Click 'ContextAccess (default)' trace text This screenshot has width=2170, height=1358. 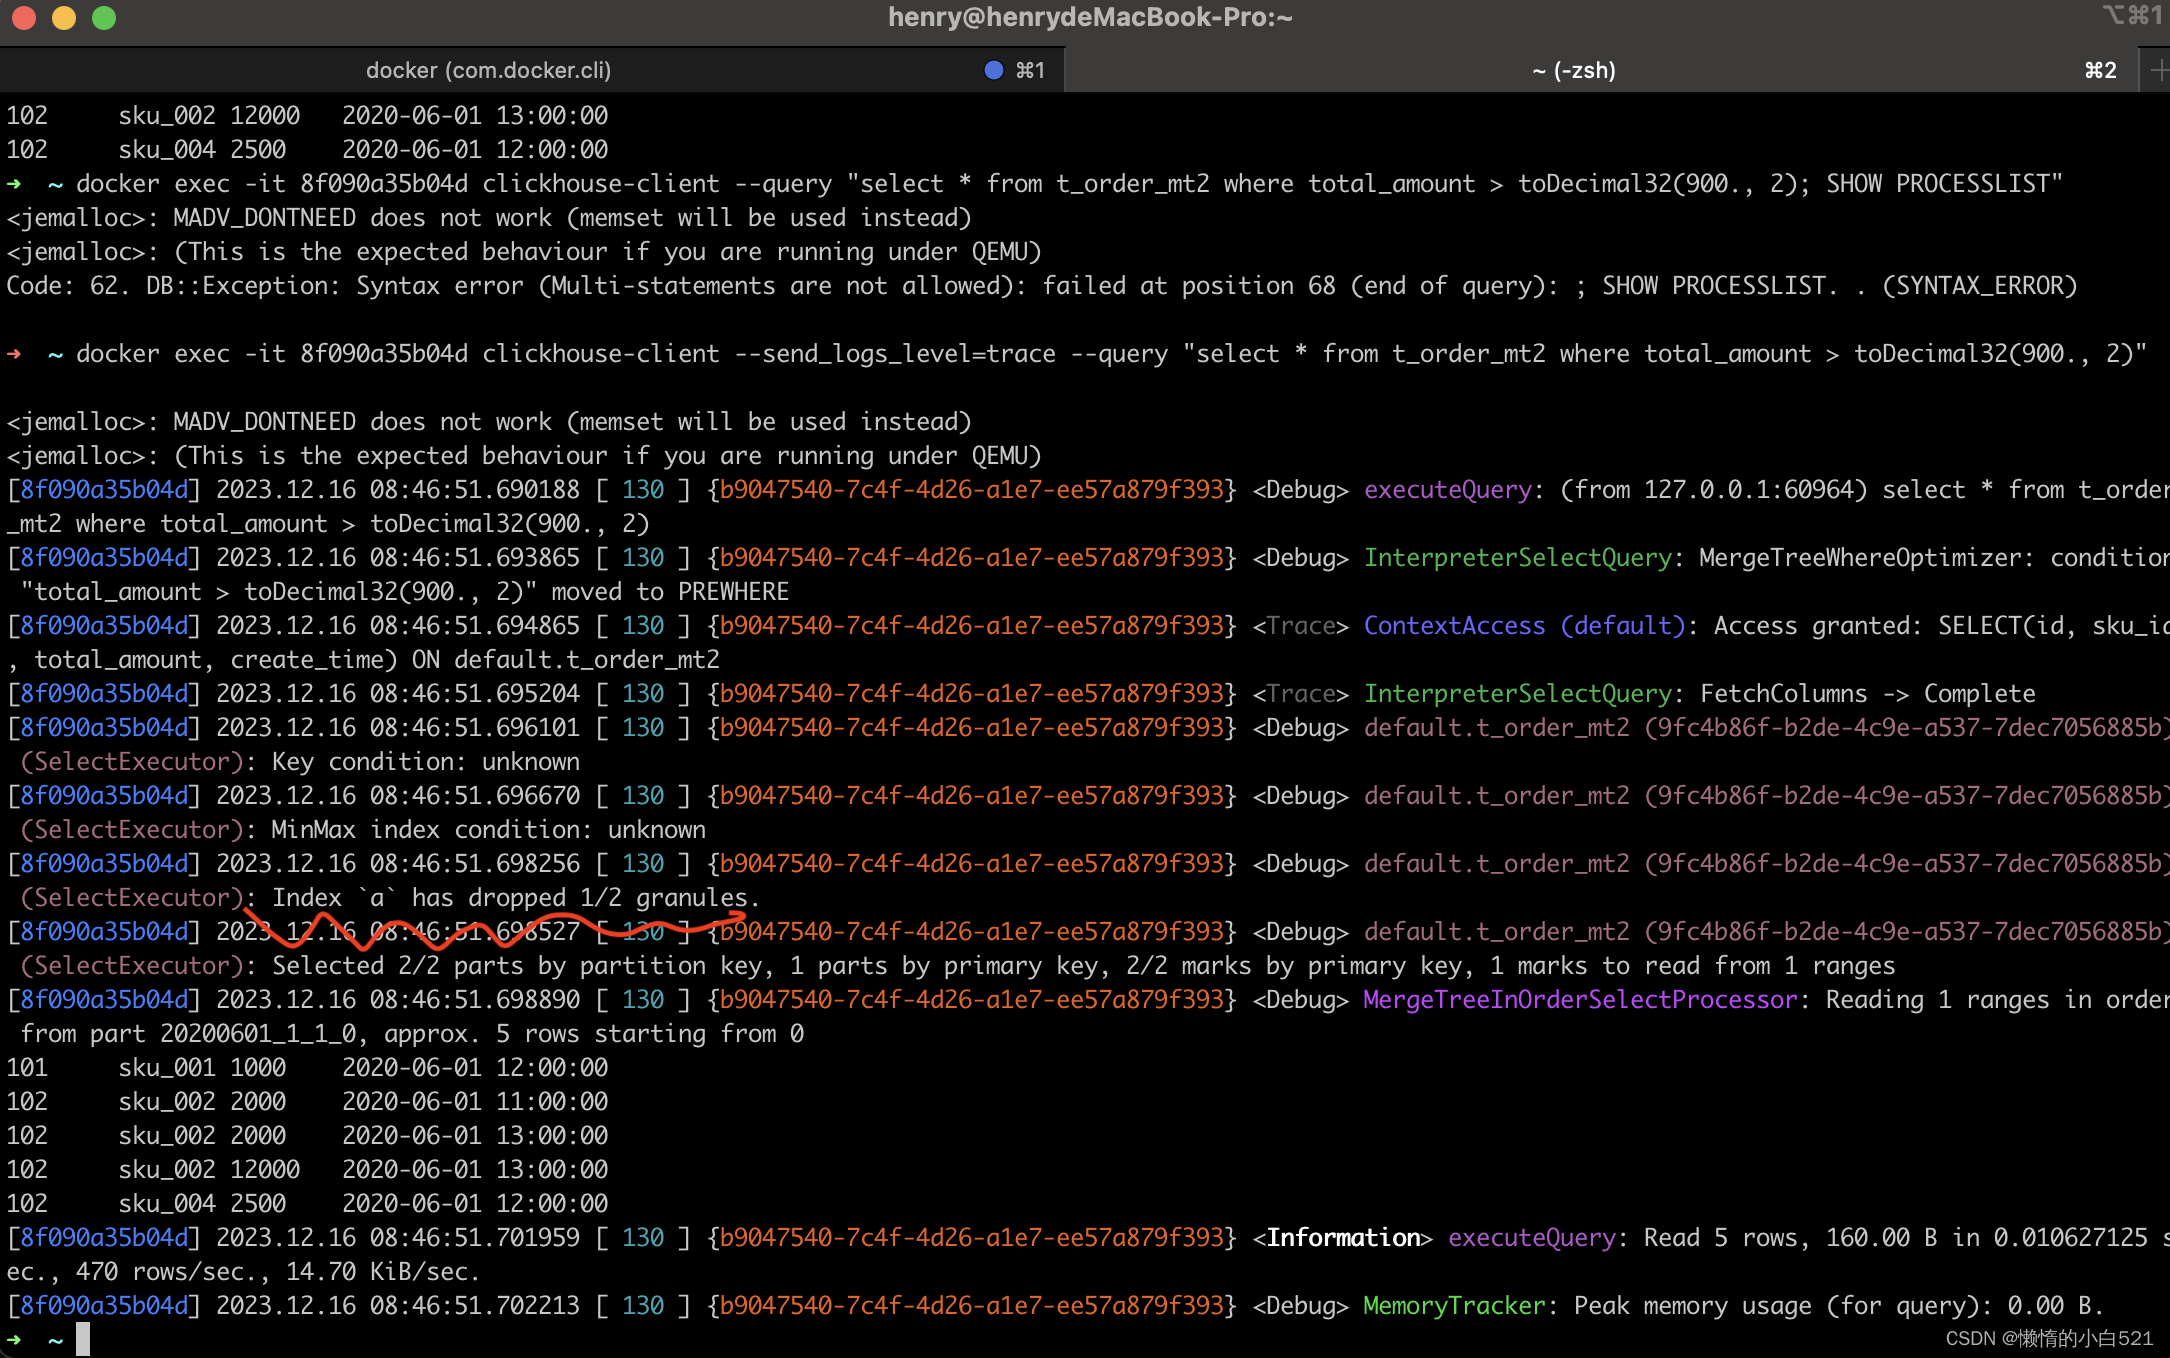[x=1524, y=626]
